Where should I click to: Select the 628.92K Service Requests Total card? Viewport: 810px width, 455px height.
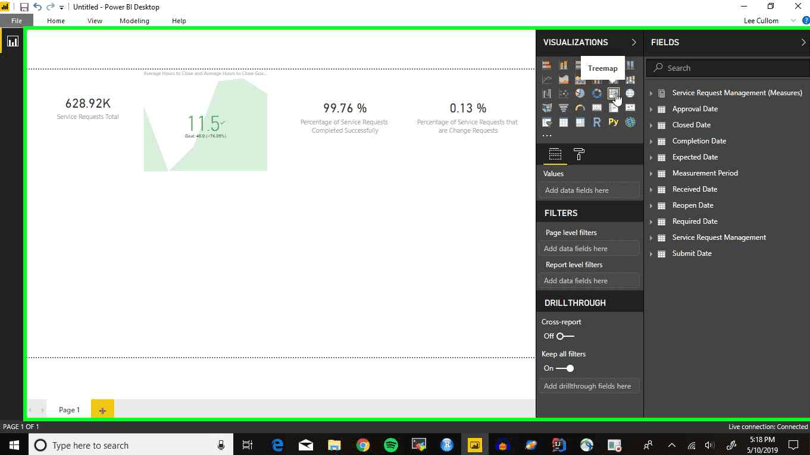88,108
